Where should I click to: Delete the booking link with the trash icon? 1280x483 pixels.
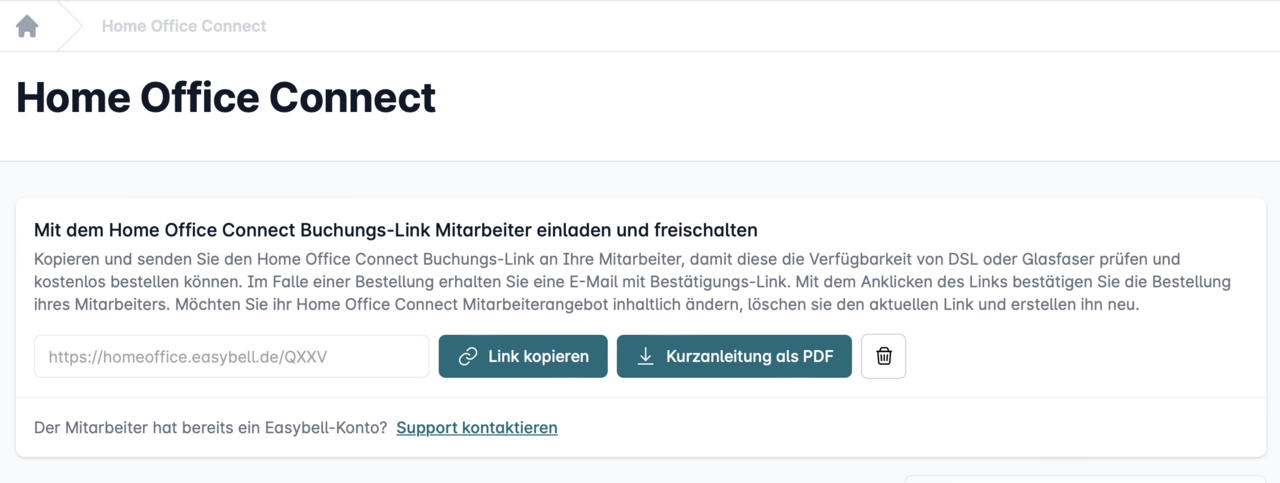pyautogui.click(x=884, y=357)
